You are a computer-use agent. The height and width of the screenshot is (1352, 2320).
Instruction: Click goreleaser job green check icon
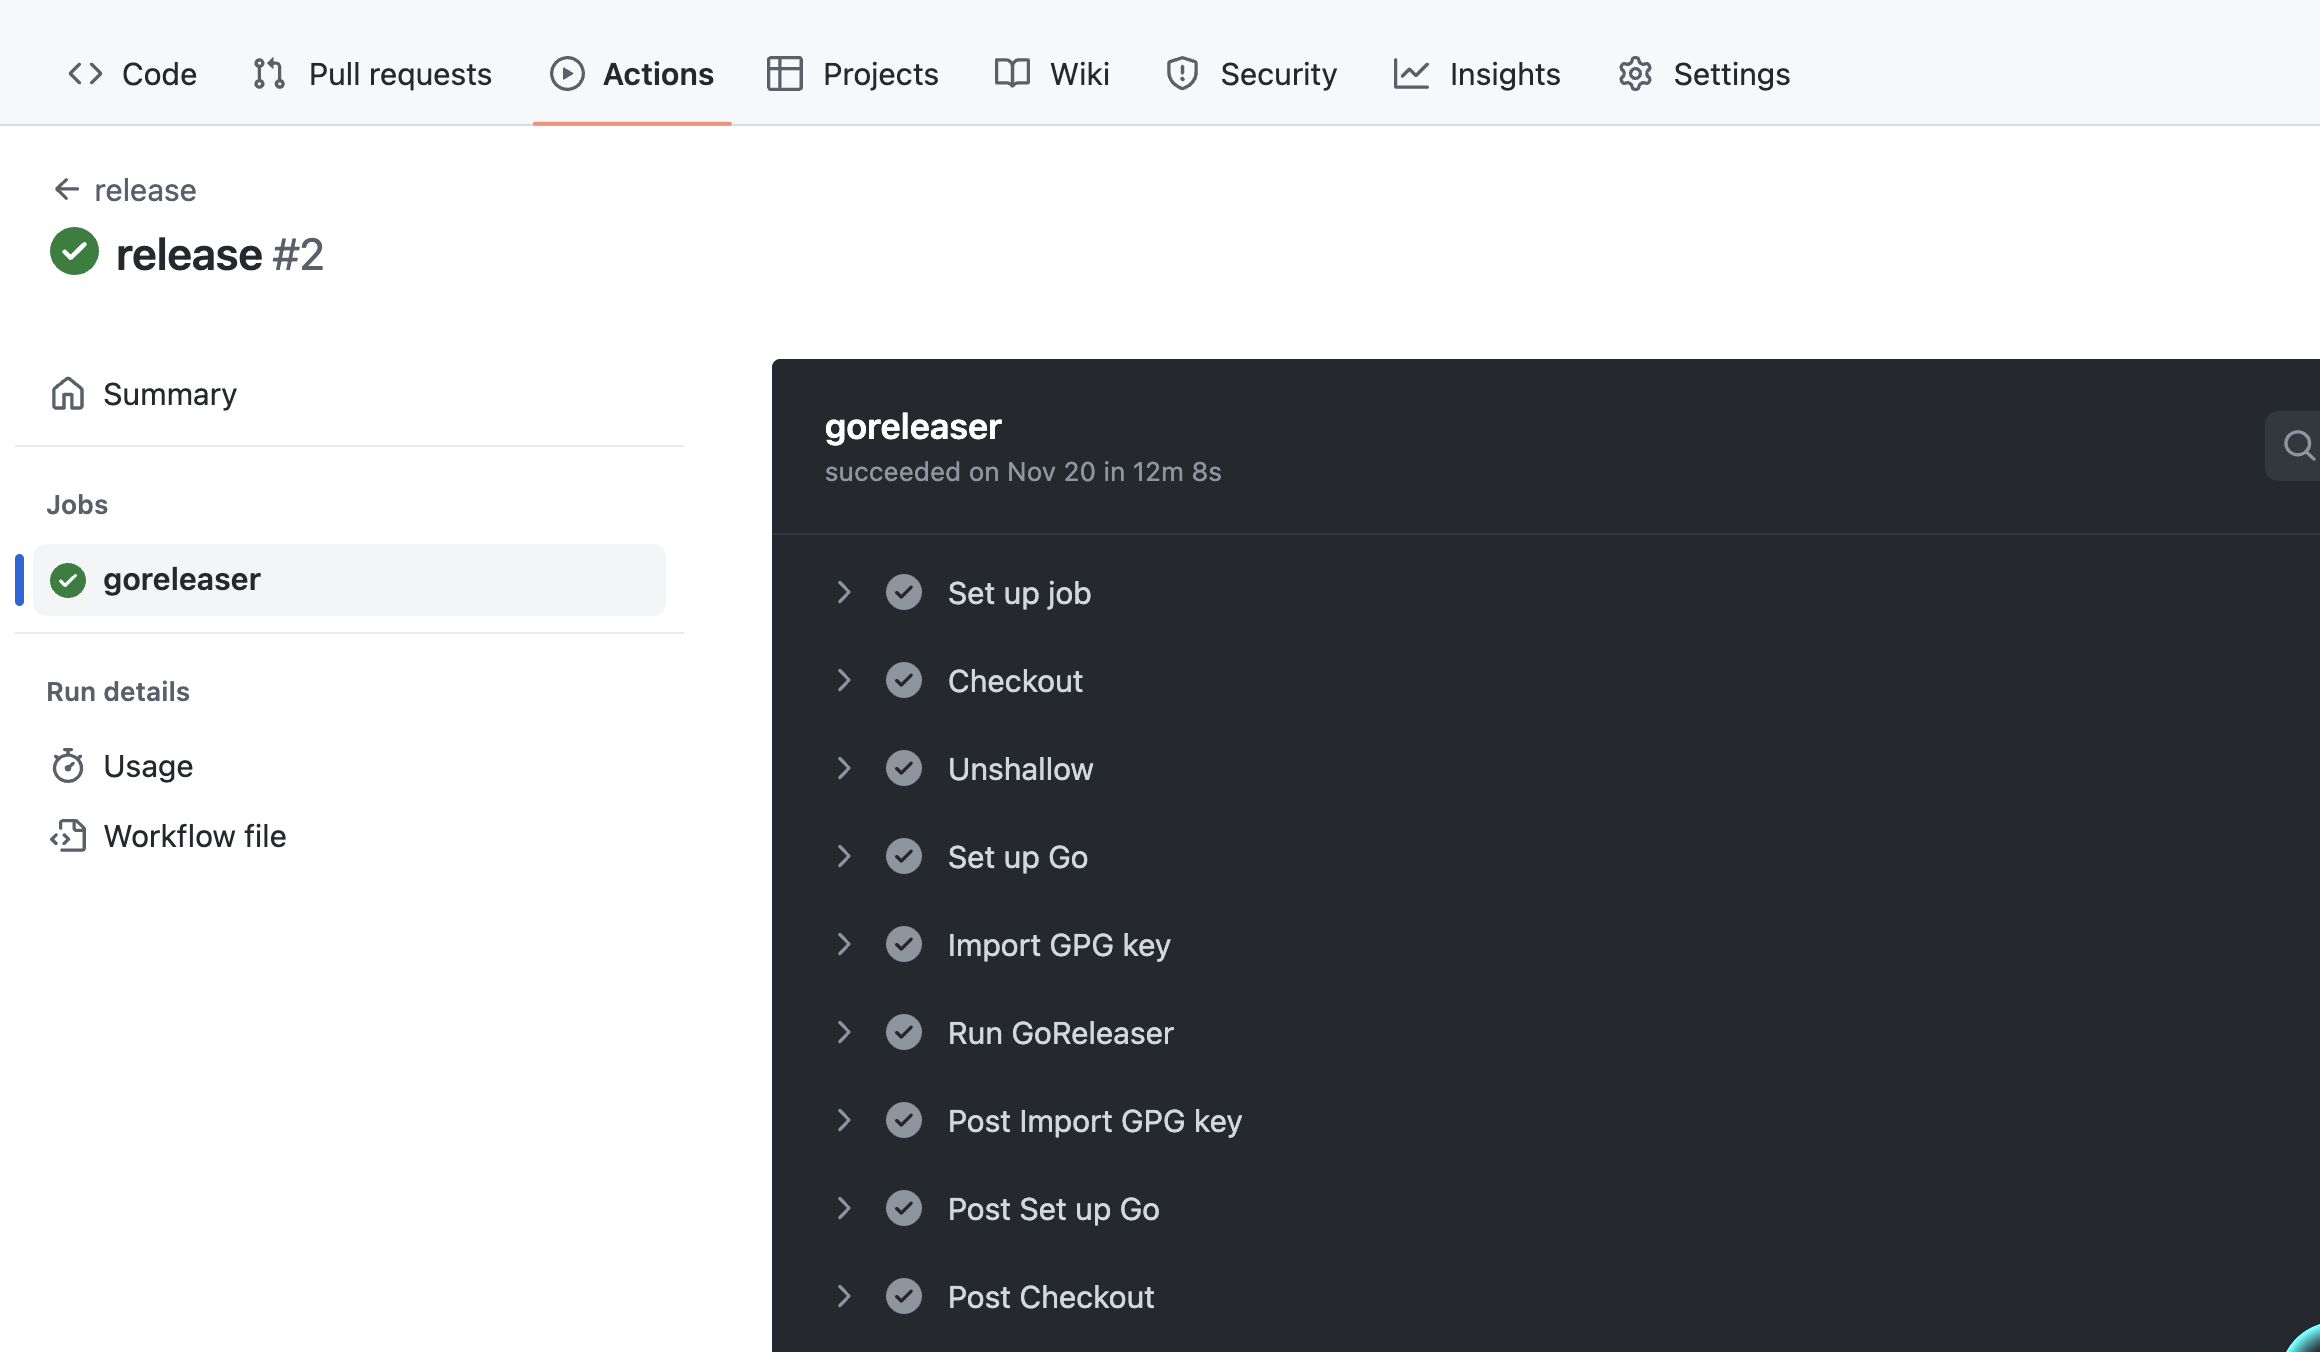[x=68, y=580]
